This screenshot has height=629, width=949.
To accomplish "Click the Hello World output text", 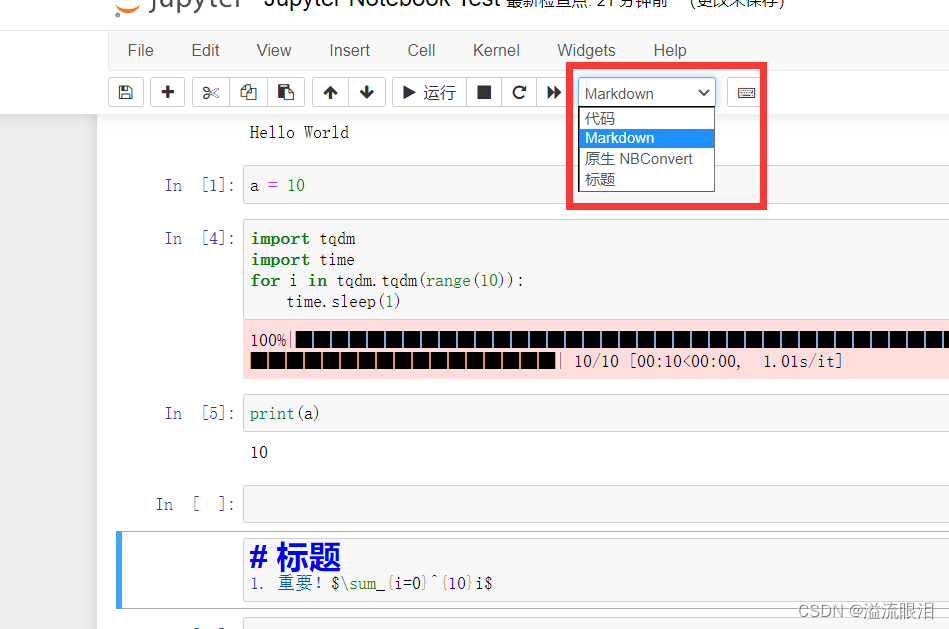I will click(299, 133).
